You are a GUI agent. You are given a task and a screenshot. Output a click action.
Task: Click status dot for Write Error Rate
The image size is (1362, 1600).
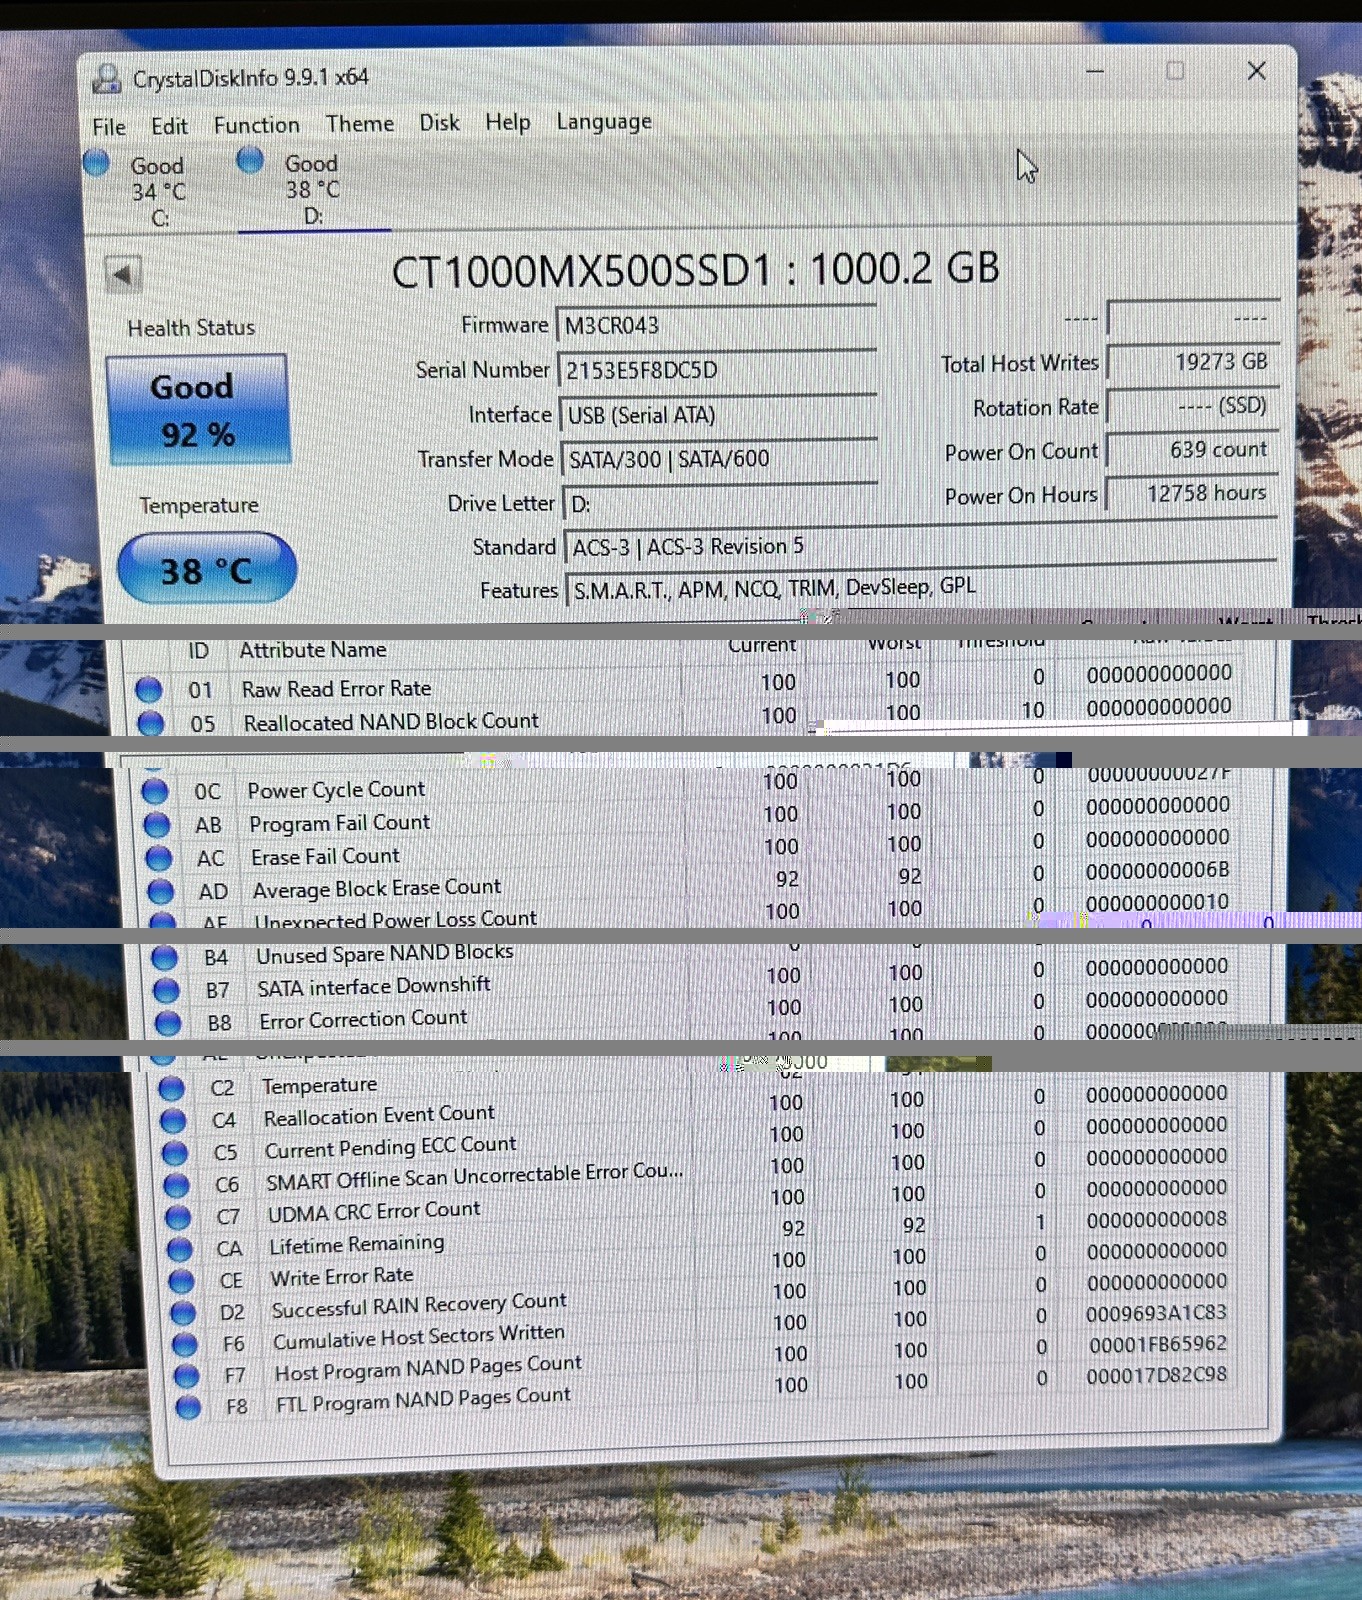182,1280
